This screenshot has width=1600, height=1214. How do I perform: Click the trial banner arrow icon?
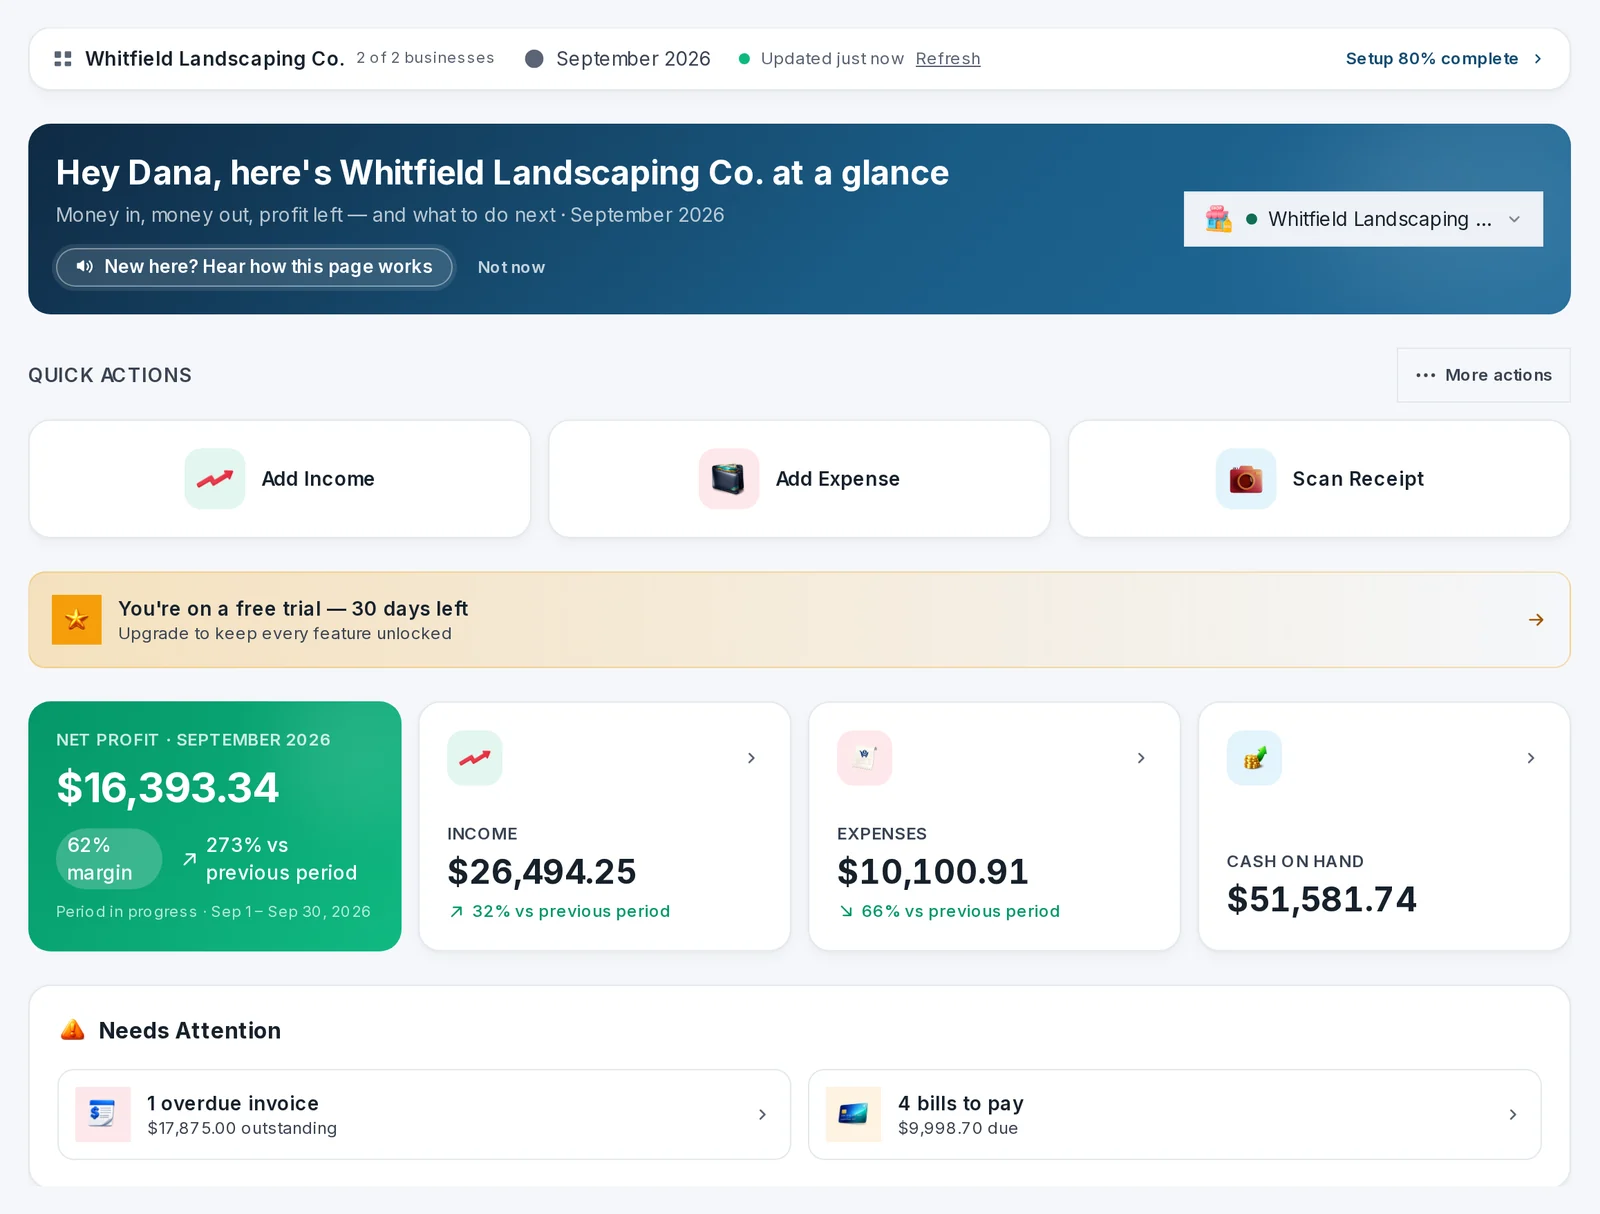click(x=1536, y=620)
